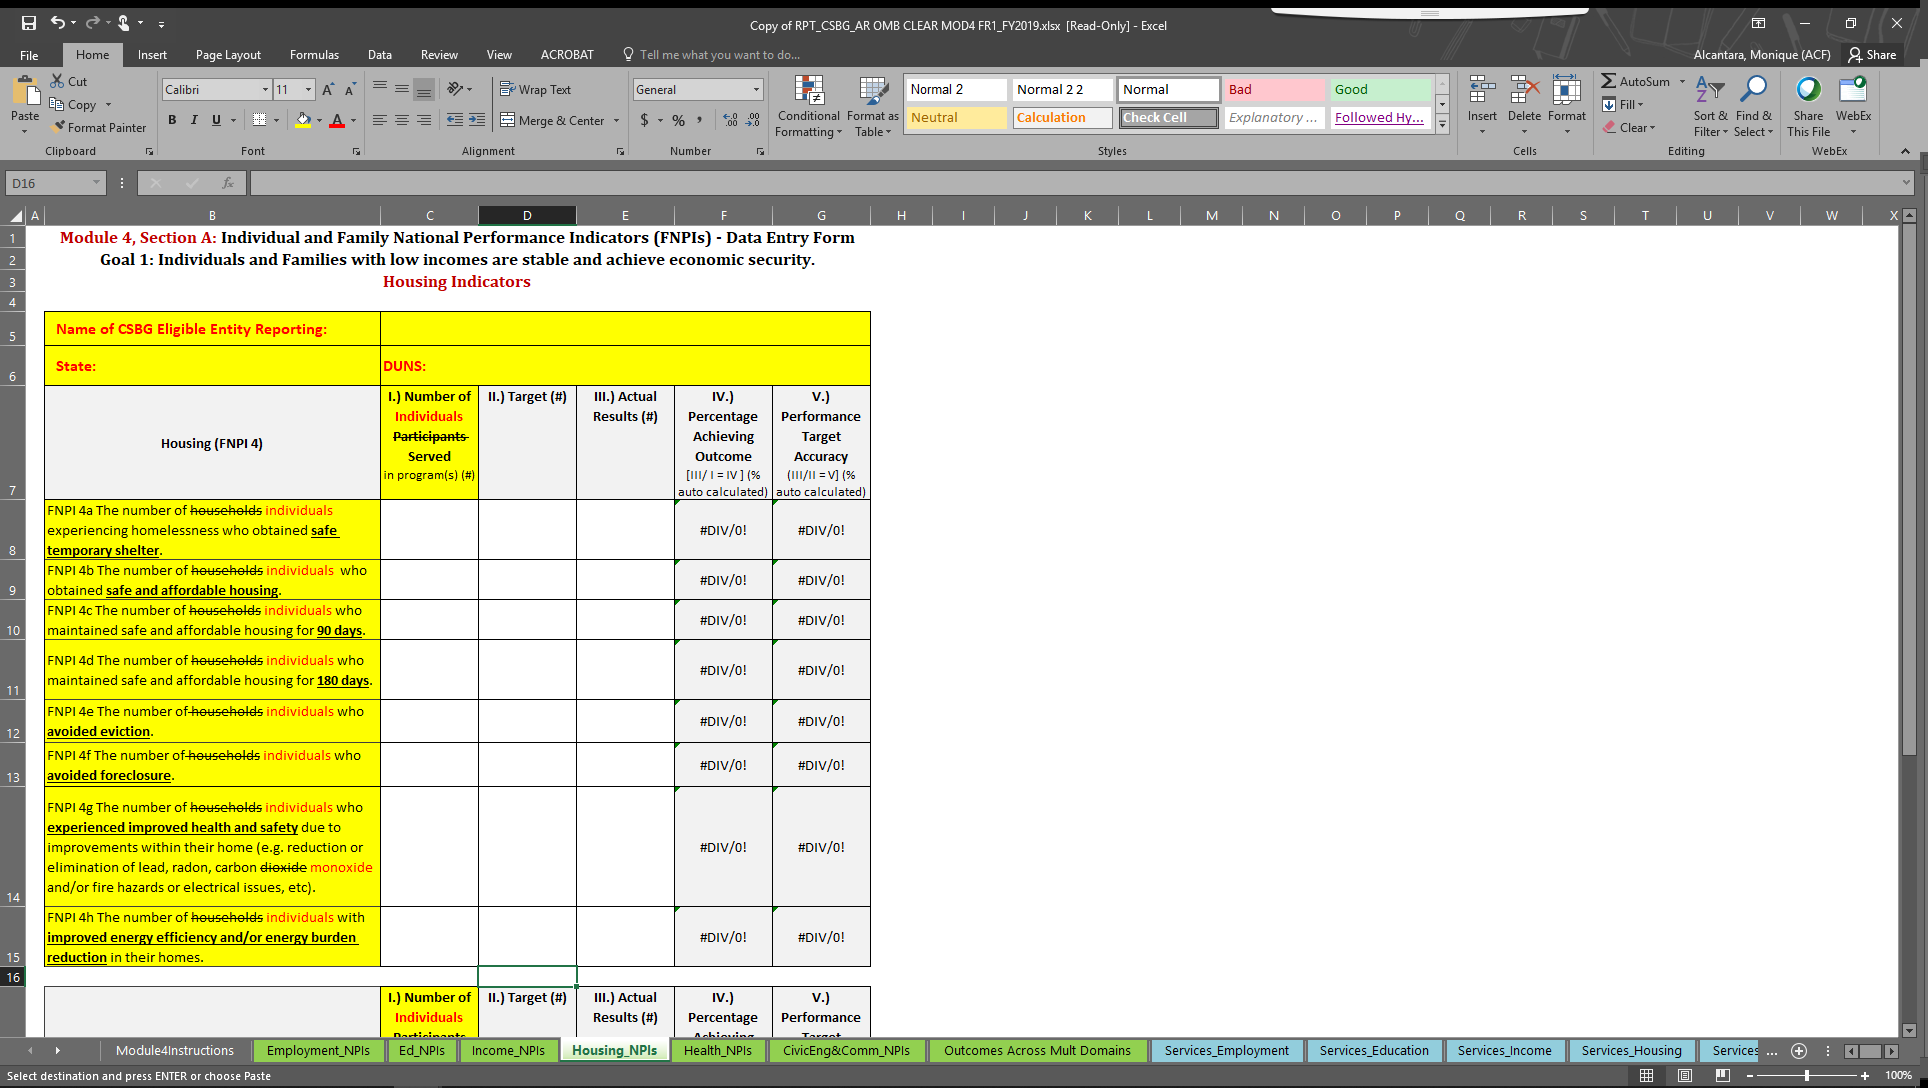
Task: Click the Merge & Center icon
Action: point(508,120)
